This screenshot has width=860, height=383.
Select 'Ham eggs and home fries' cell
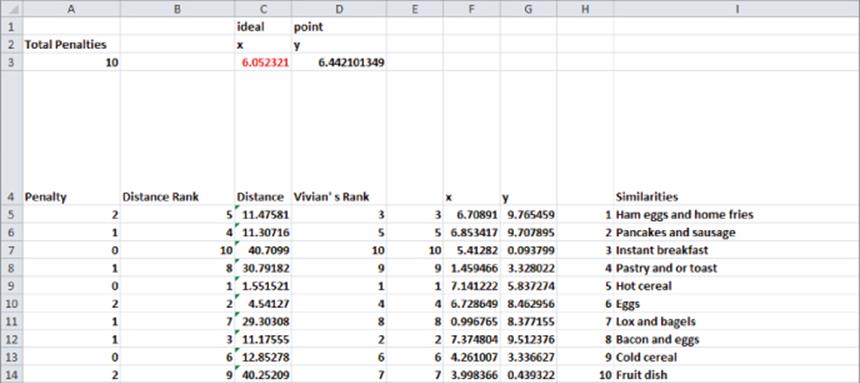pos(737,215)
